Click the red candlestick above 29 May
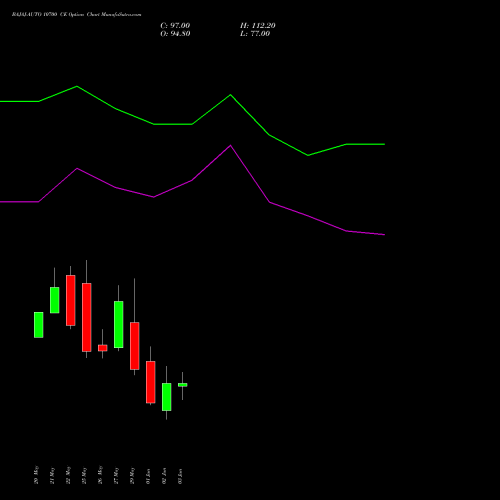 [x=135, y=346]
